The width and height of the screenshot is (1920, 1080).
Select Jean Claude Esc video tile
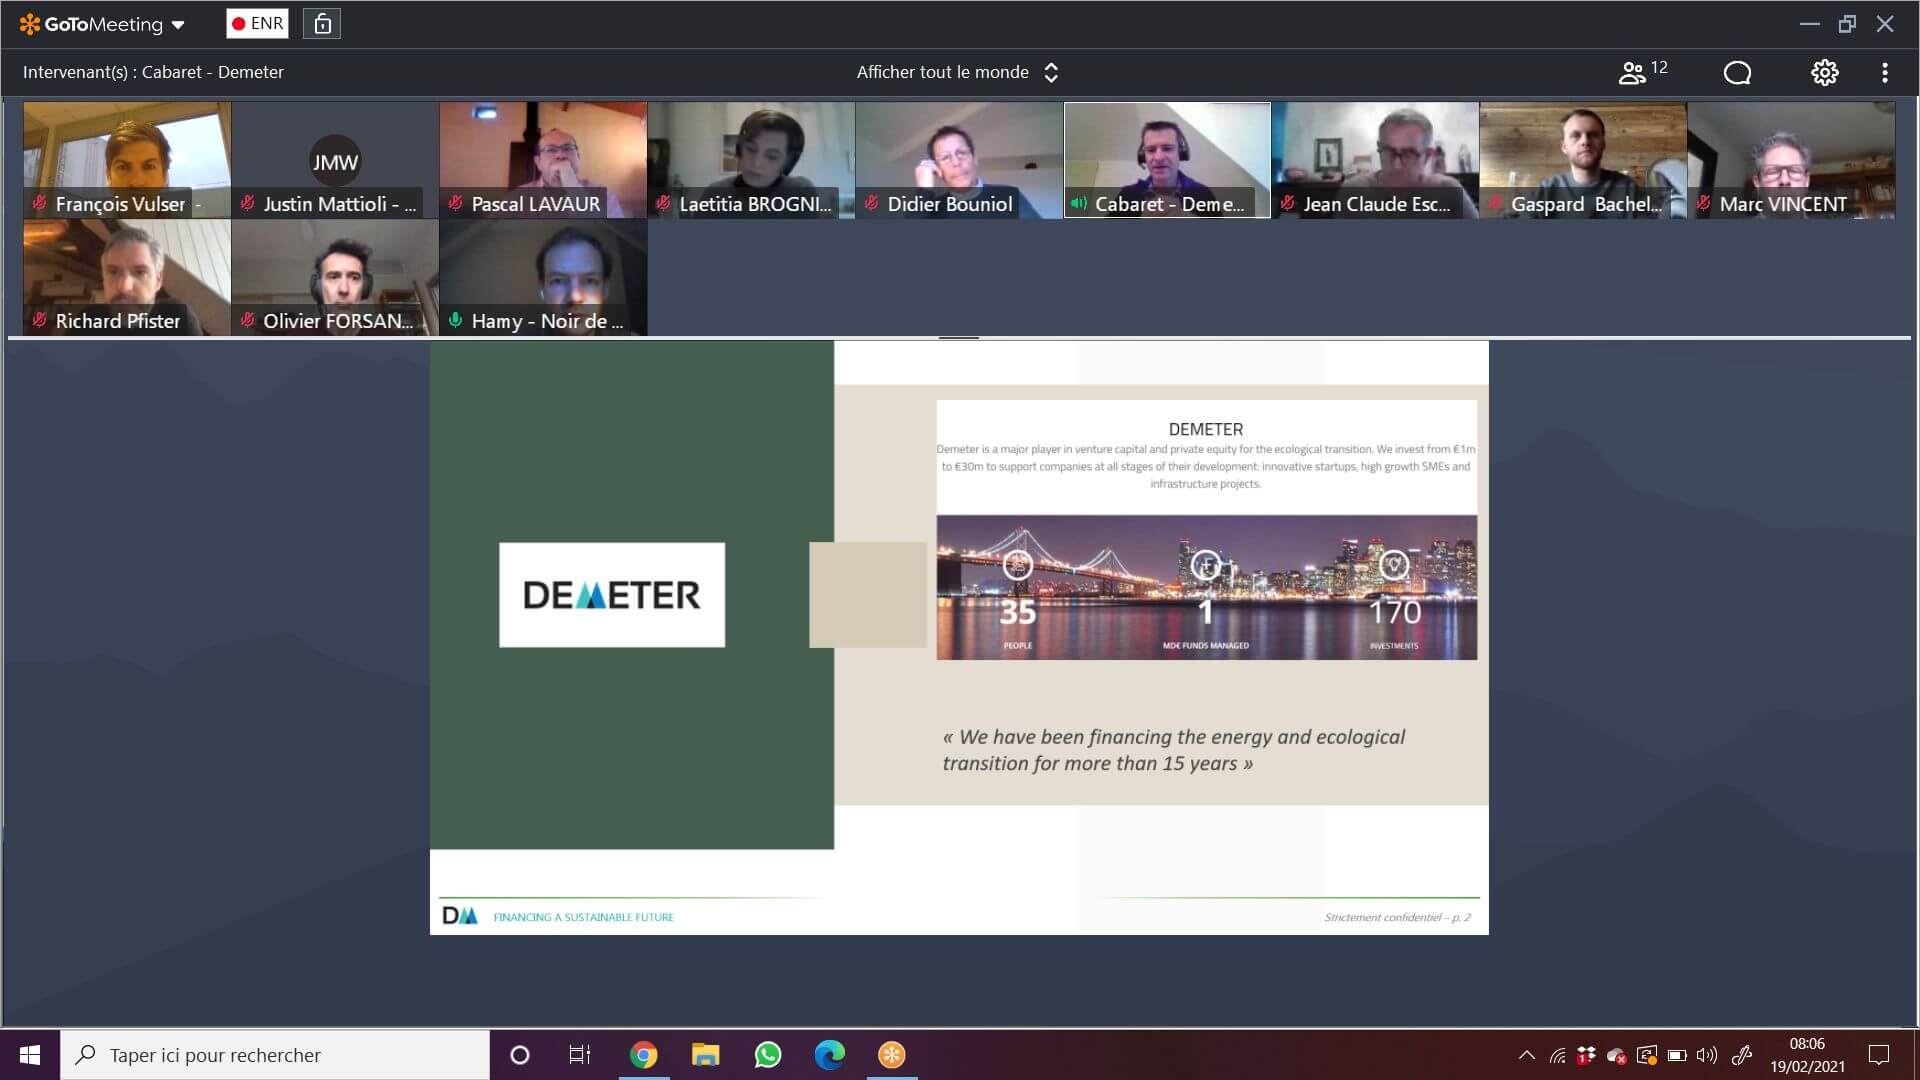[1375, 160]
